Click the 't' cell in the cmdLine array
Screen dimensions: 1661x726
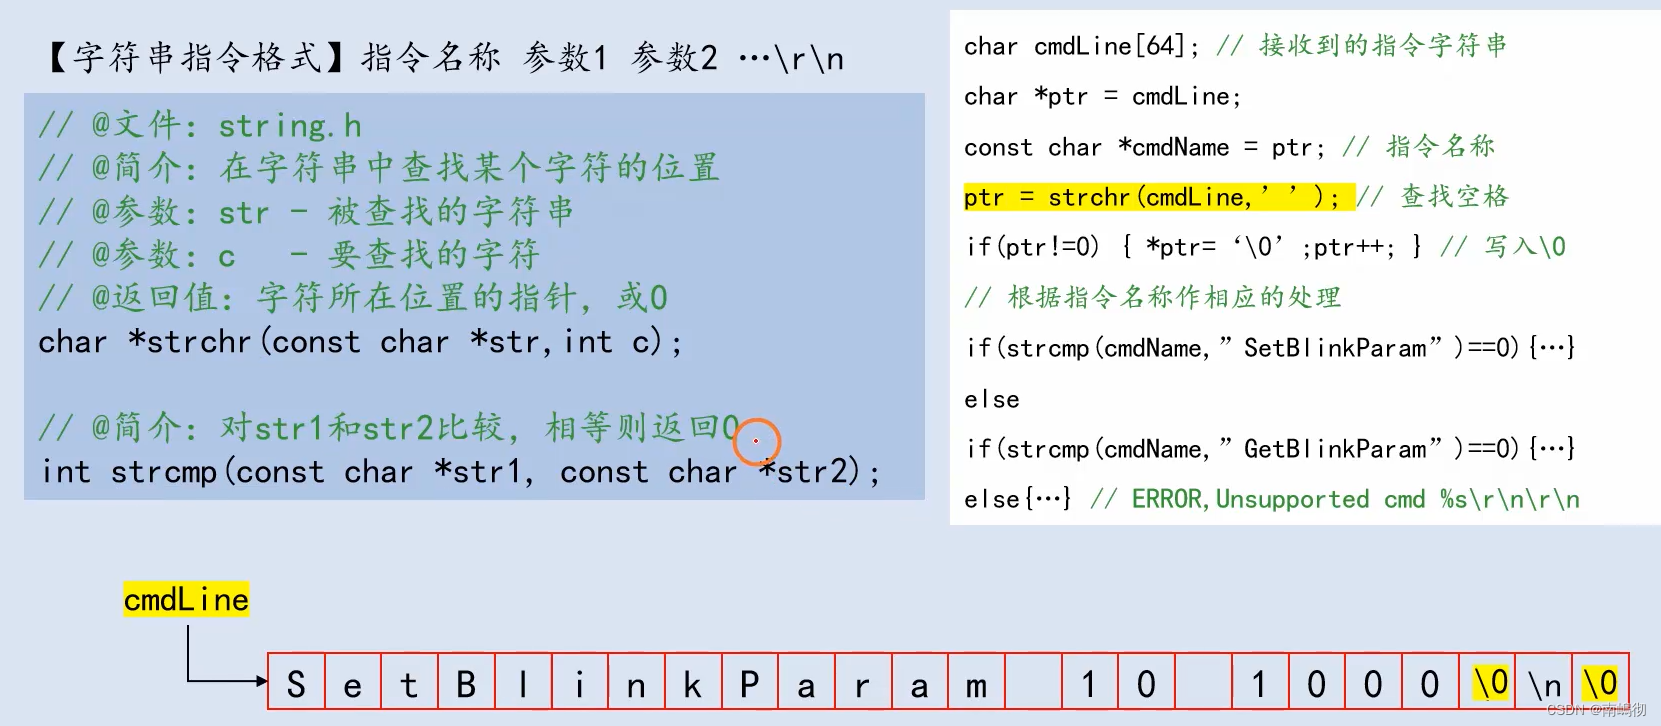(x=409, y=682)
